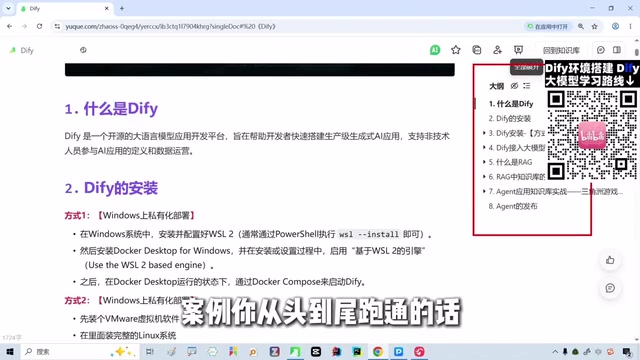Expand outline arrow beside 7. Agent应用知识库实战

coord(484,191)
